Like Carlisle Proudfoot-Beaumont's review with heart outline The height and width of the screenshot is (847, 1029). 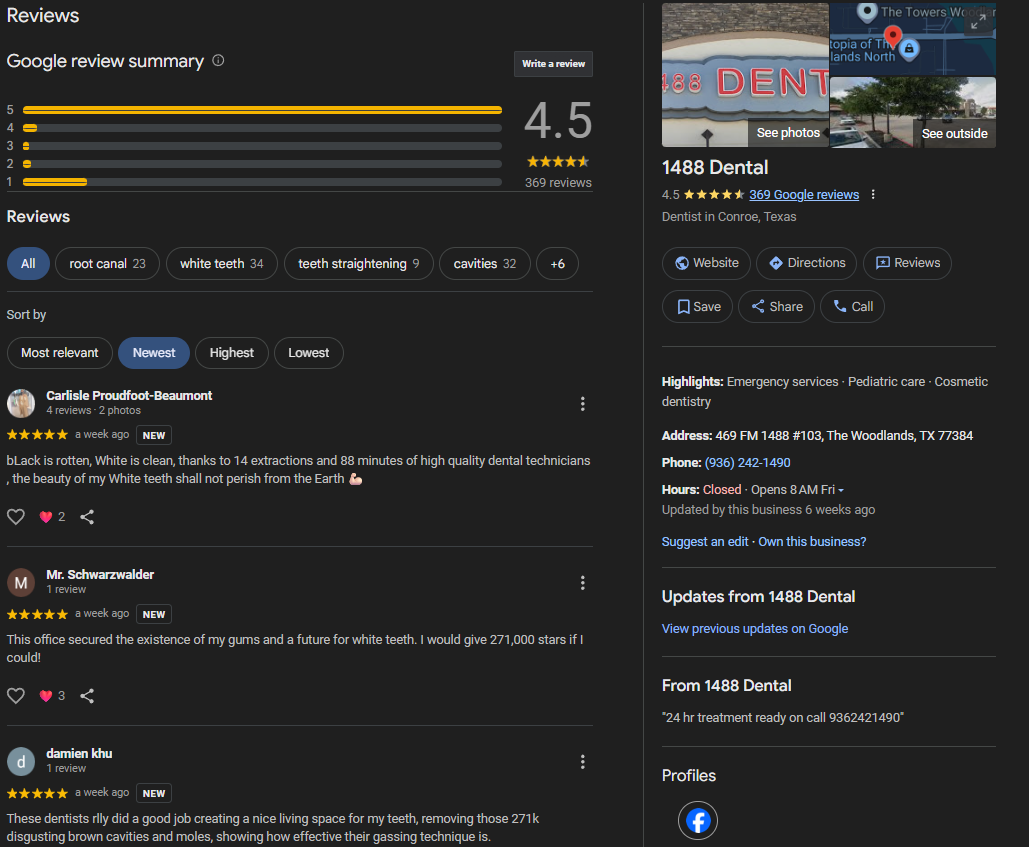tap(16, 516)
